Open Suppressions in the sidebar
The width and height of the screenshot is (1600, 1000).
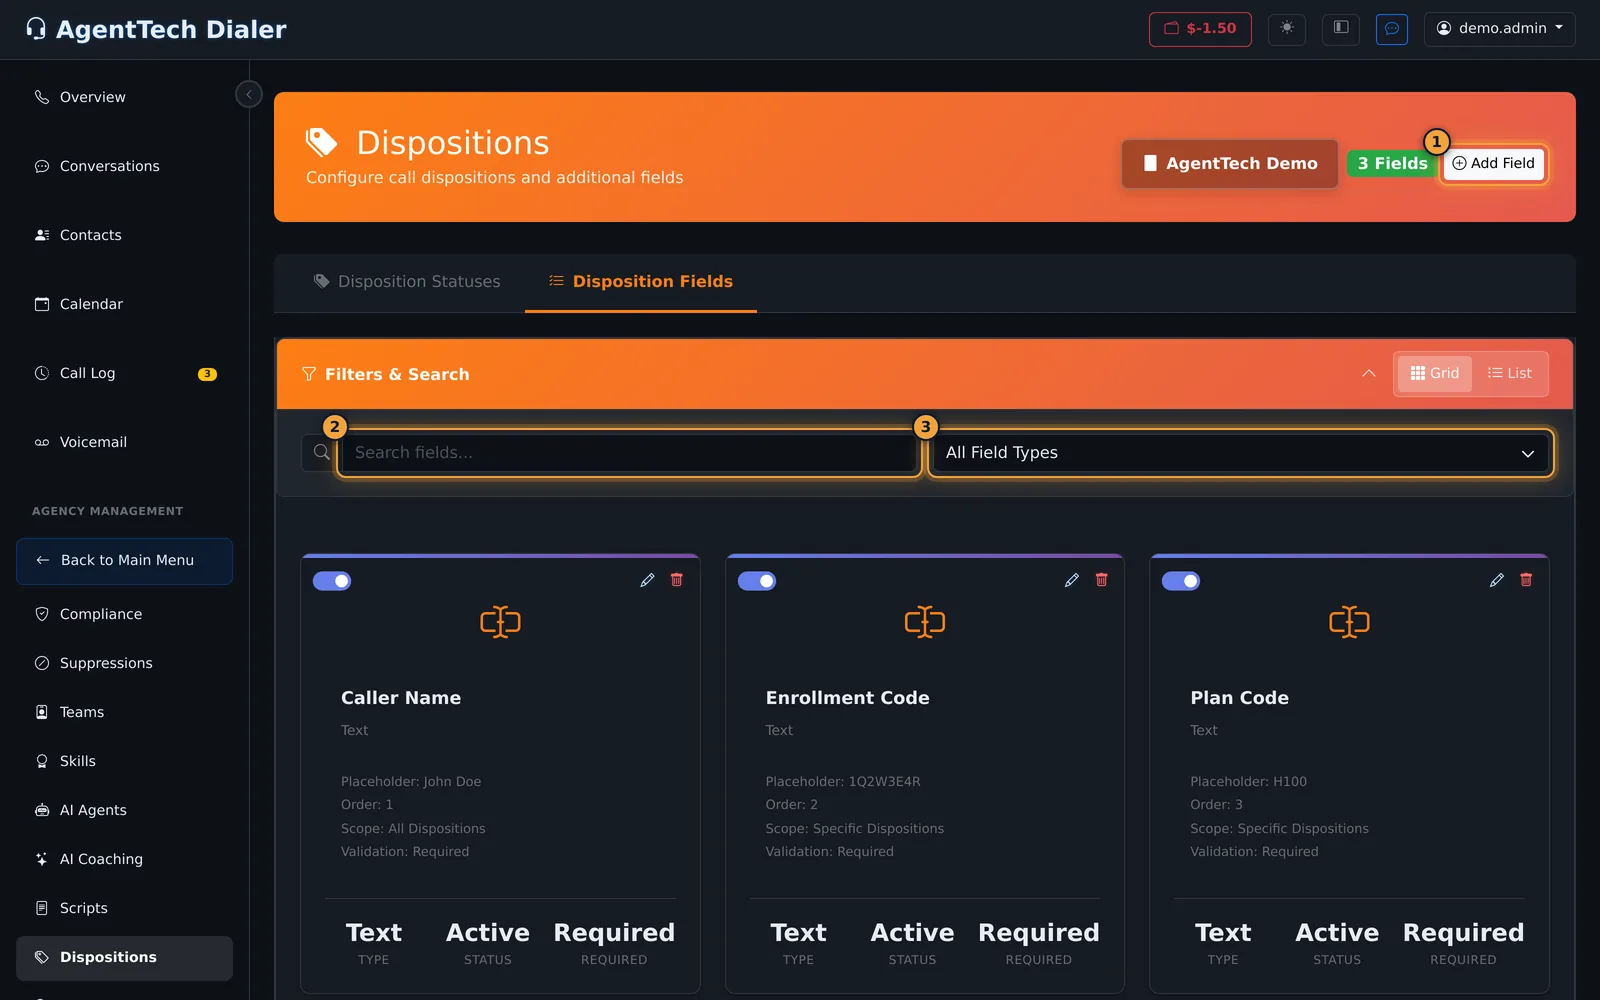(124, 663)
